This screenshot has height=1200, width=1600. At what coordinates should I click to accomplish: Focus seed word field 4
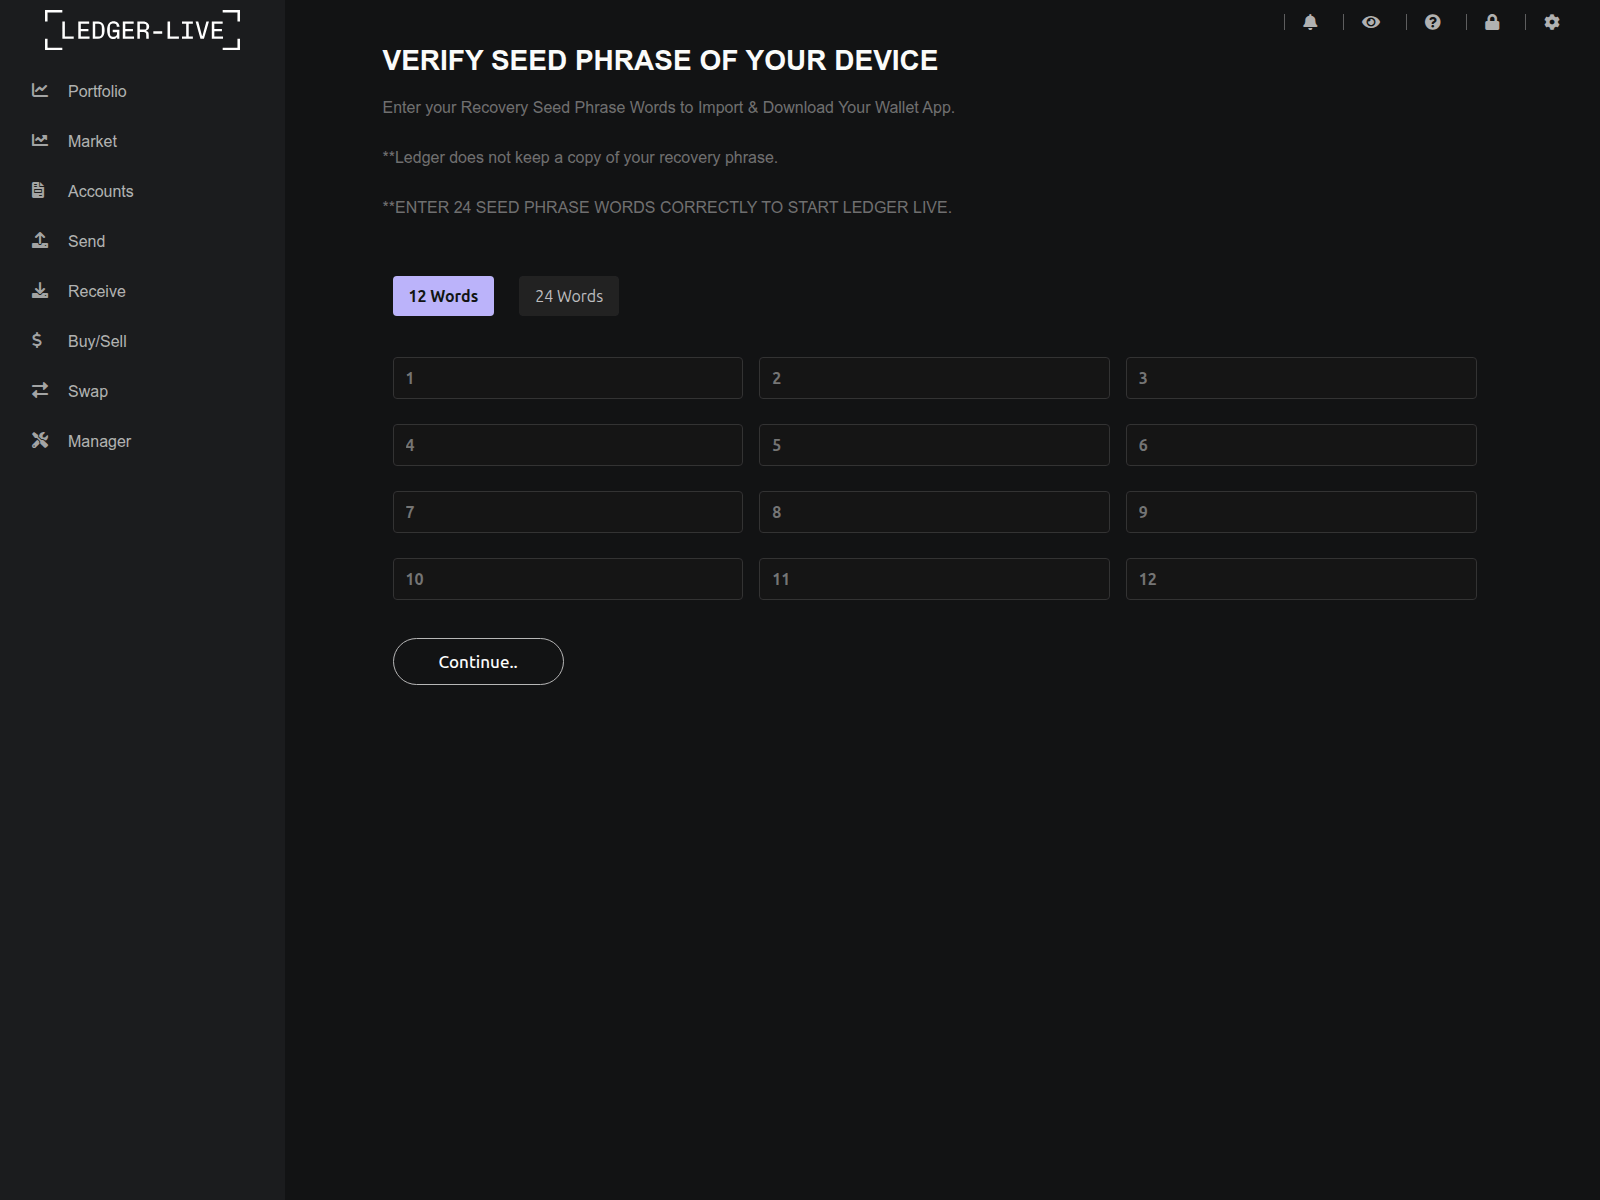tap(568, 445)
